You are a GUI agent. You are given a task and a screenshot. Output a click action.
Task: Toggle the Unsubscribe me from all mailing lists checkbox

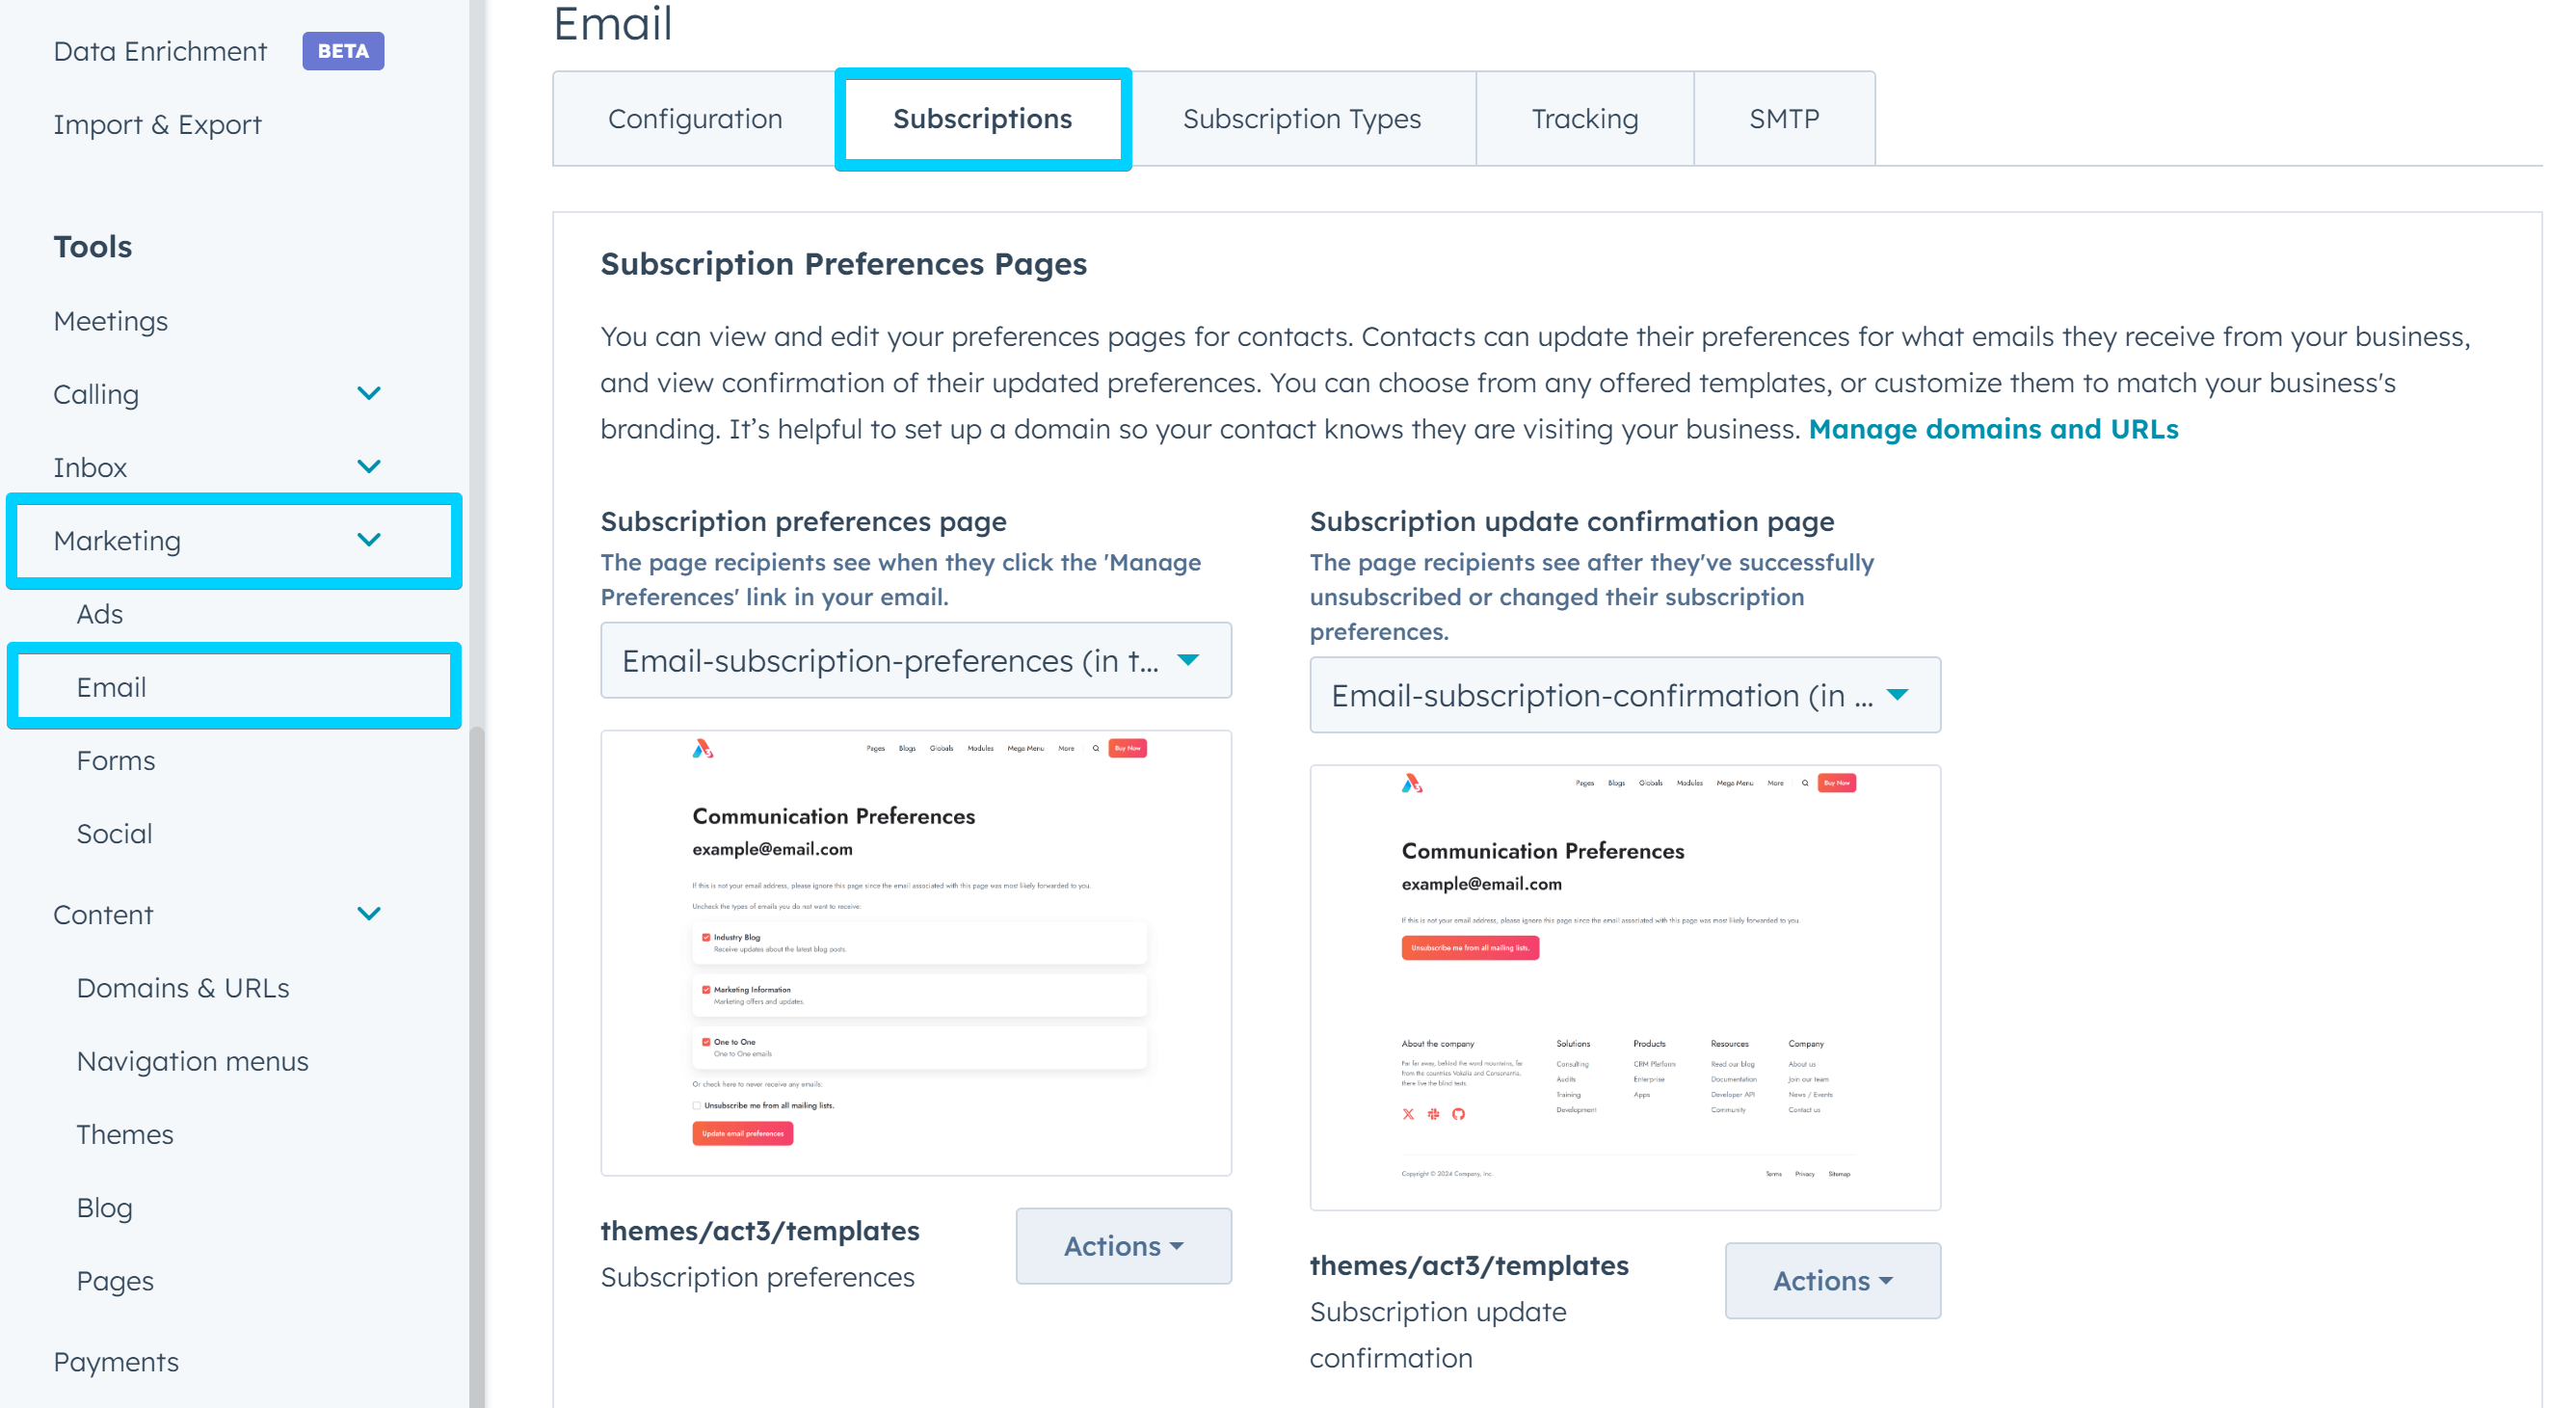[697, 1104]
